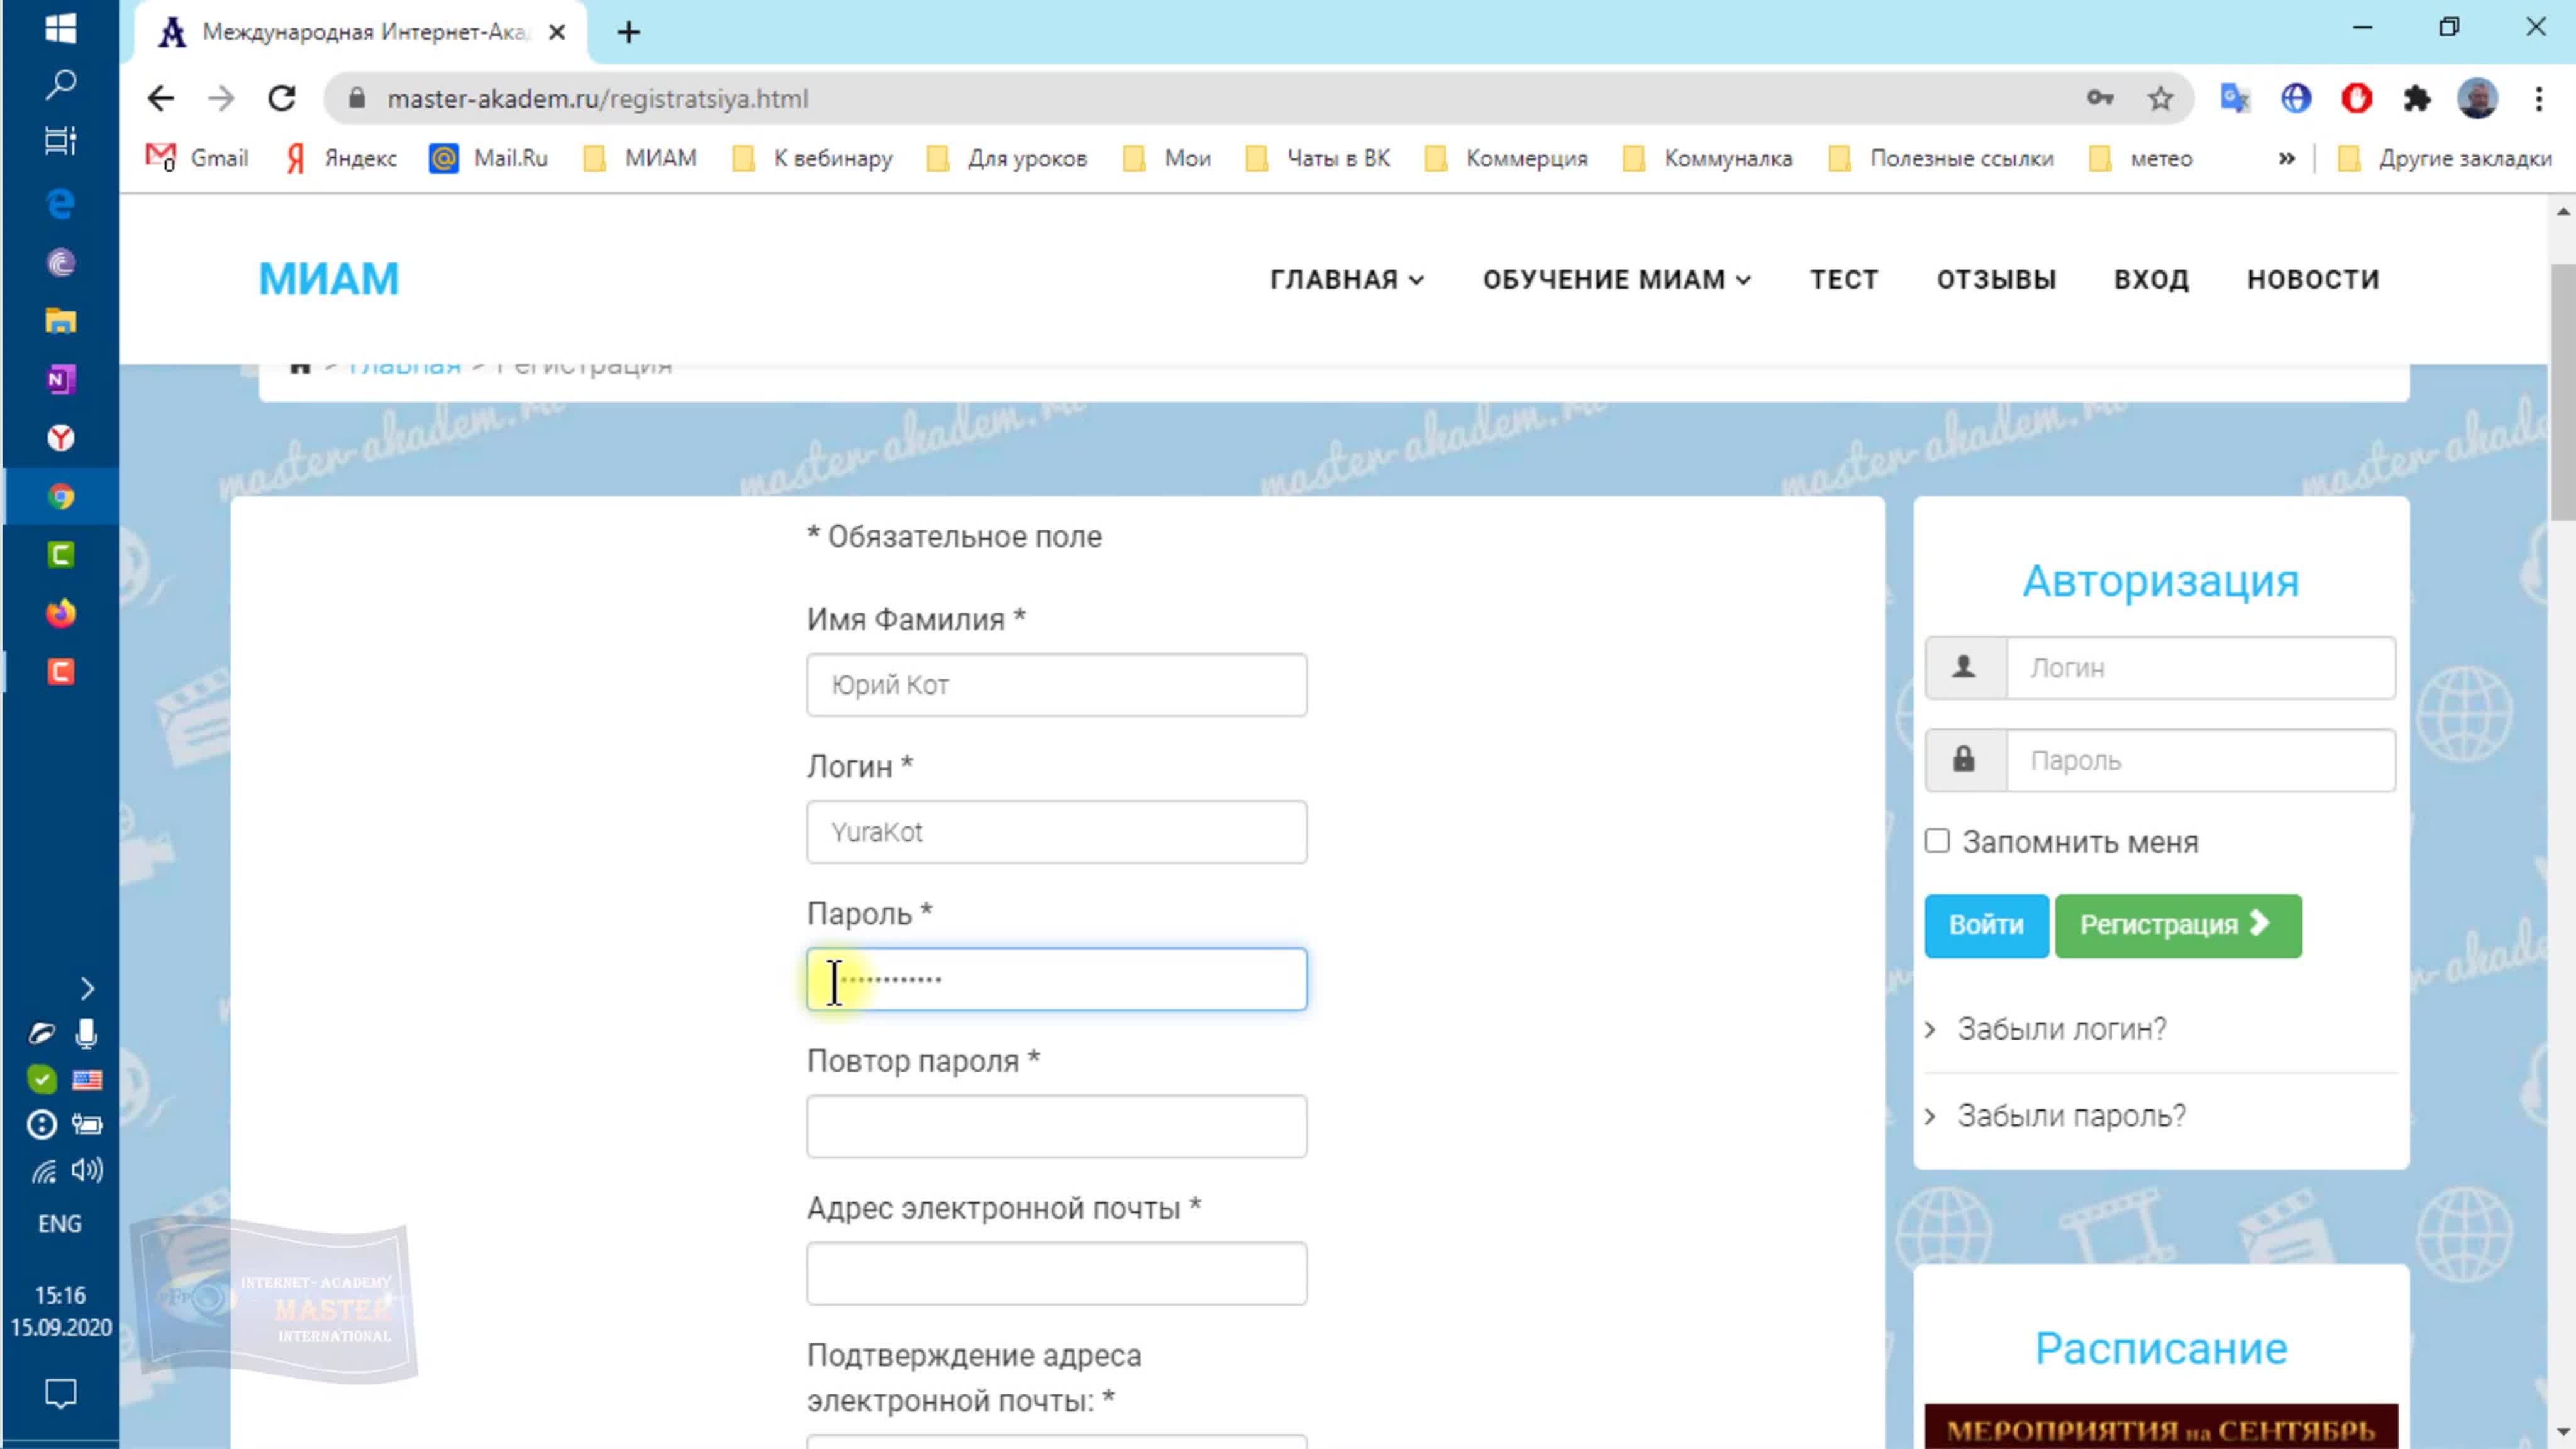Open a new browser tab
This screenshot has width=2576, height=1449.
(x=628, y=32)
